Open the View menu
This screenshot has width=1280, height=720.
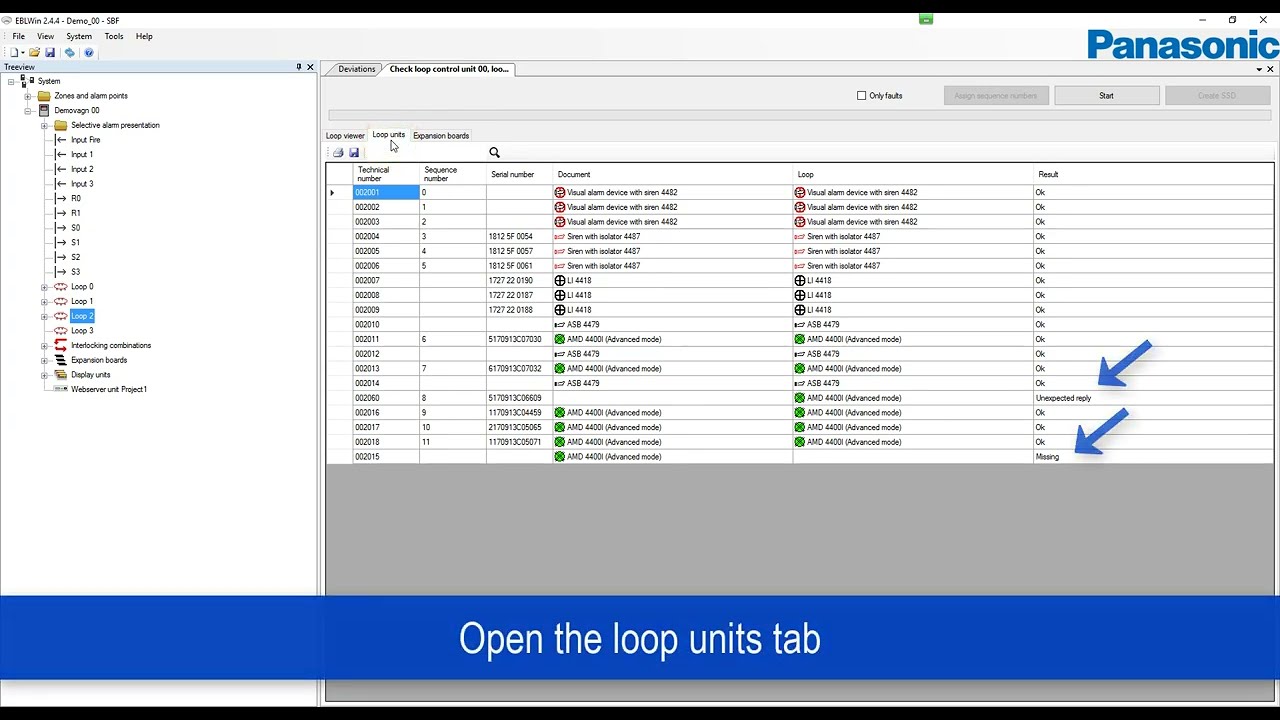click(46, 36)
